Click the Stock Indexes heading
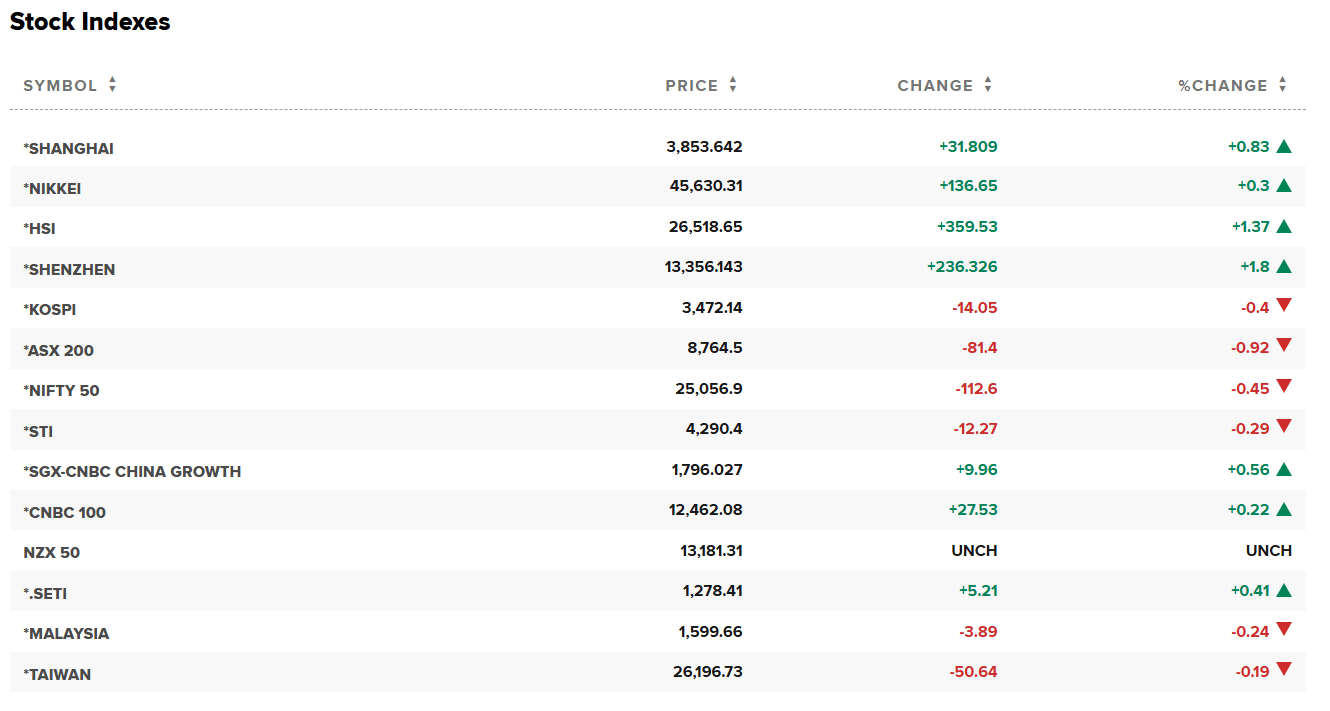 (90, 22)
